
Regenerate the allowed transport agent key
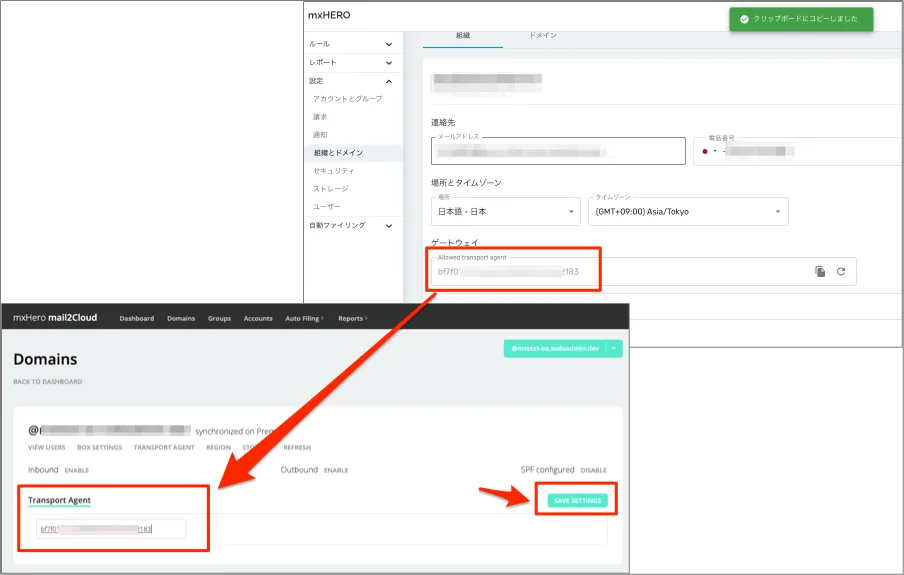[x=841, y=272]
